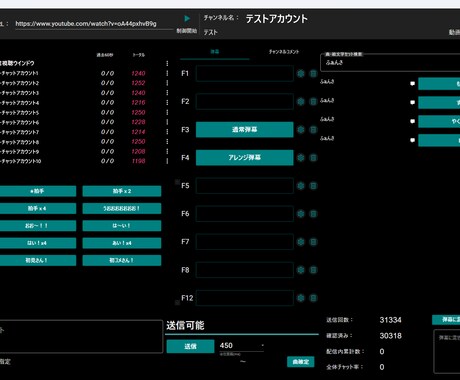Open settings gear for the F1 slot
Viewport: 460px width, 380px height.
tap(301, 74)
